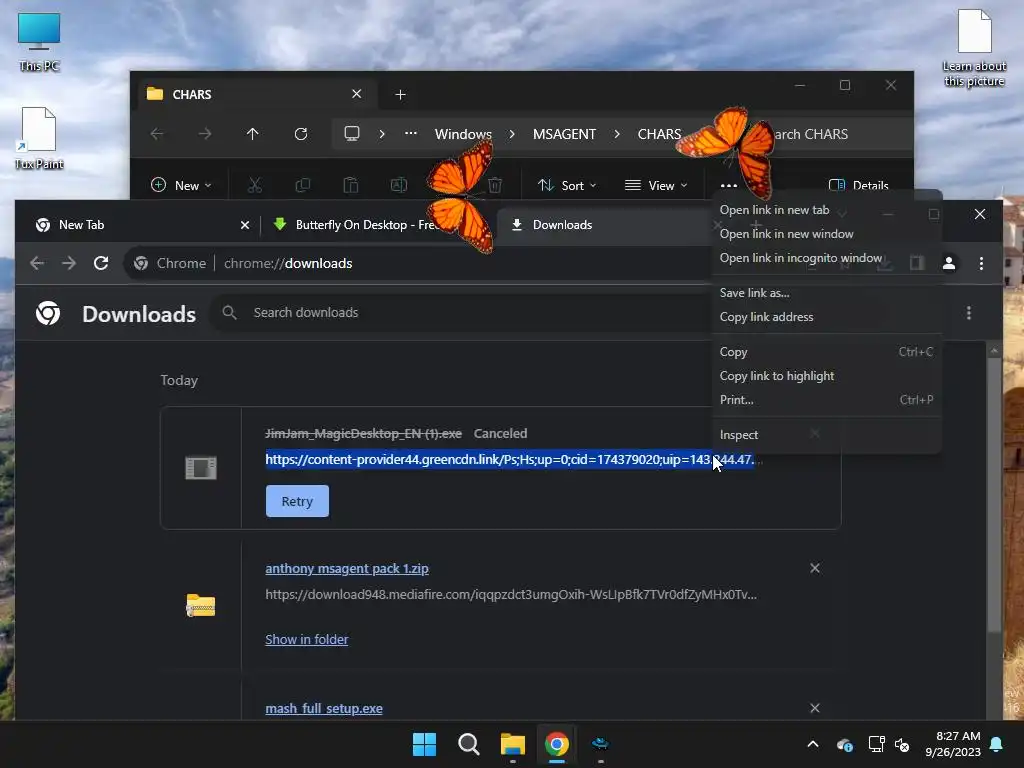Click MSAGENT in Explorer breadcrumb
The width and height of the screenshot is (1024, 768).
(564, 134)
